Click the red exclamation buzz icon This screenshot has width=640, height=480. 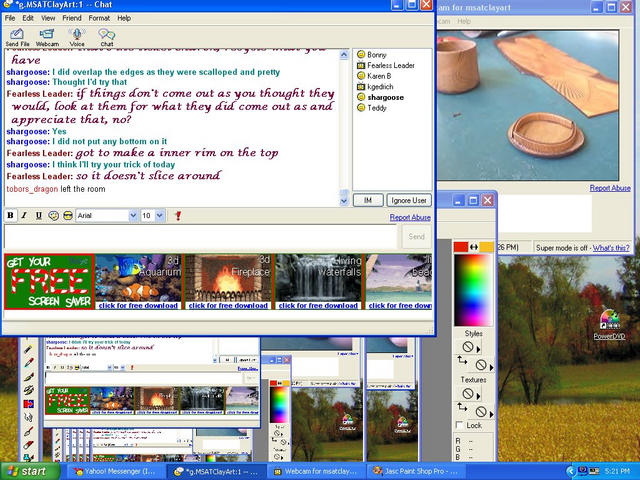coord(178,216)
